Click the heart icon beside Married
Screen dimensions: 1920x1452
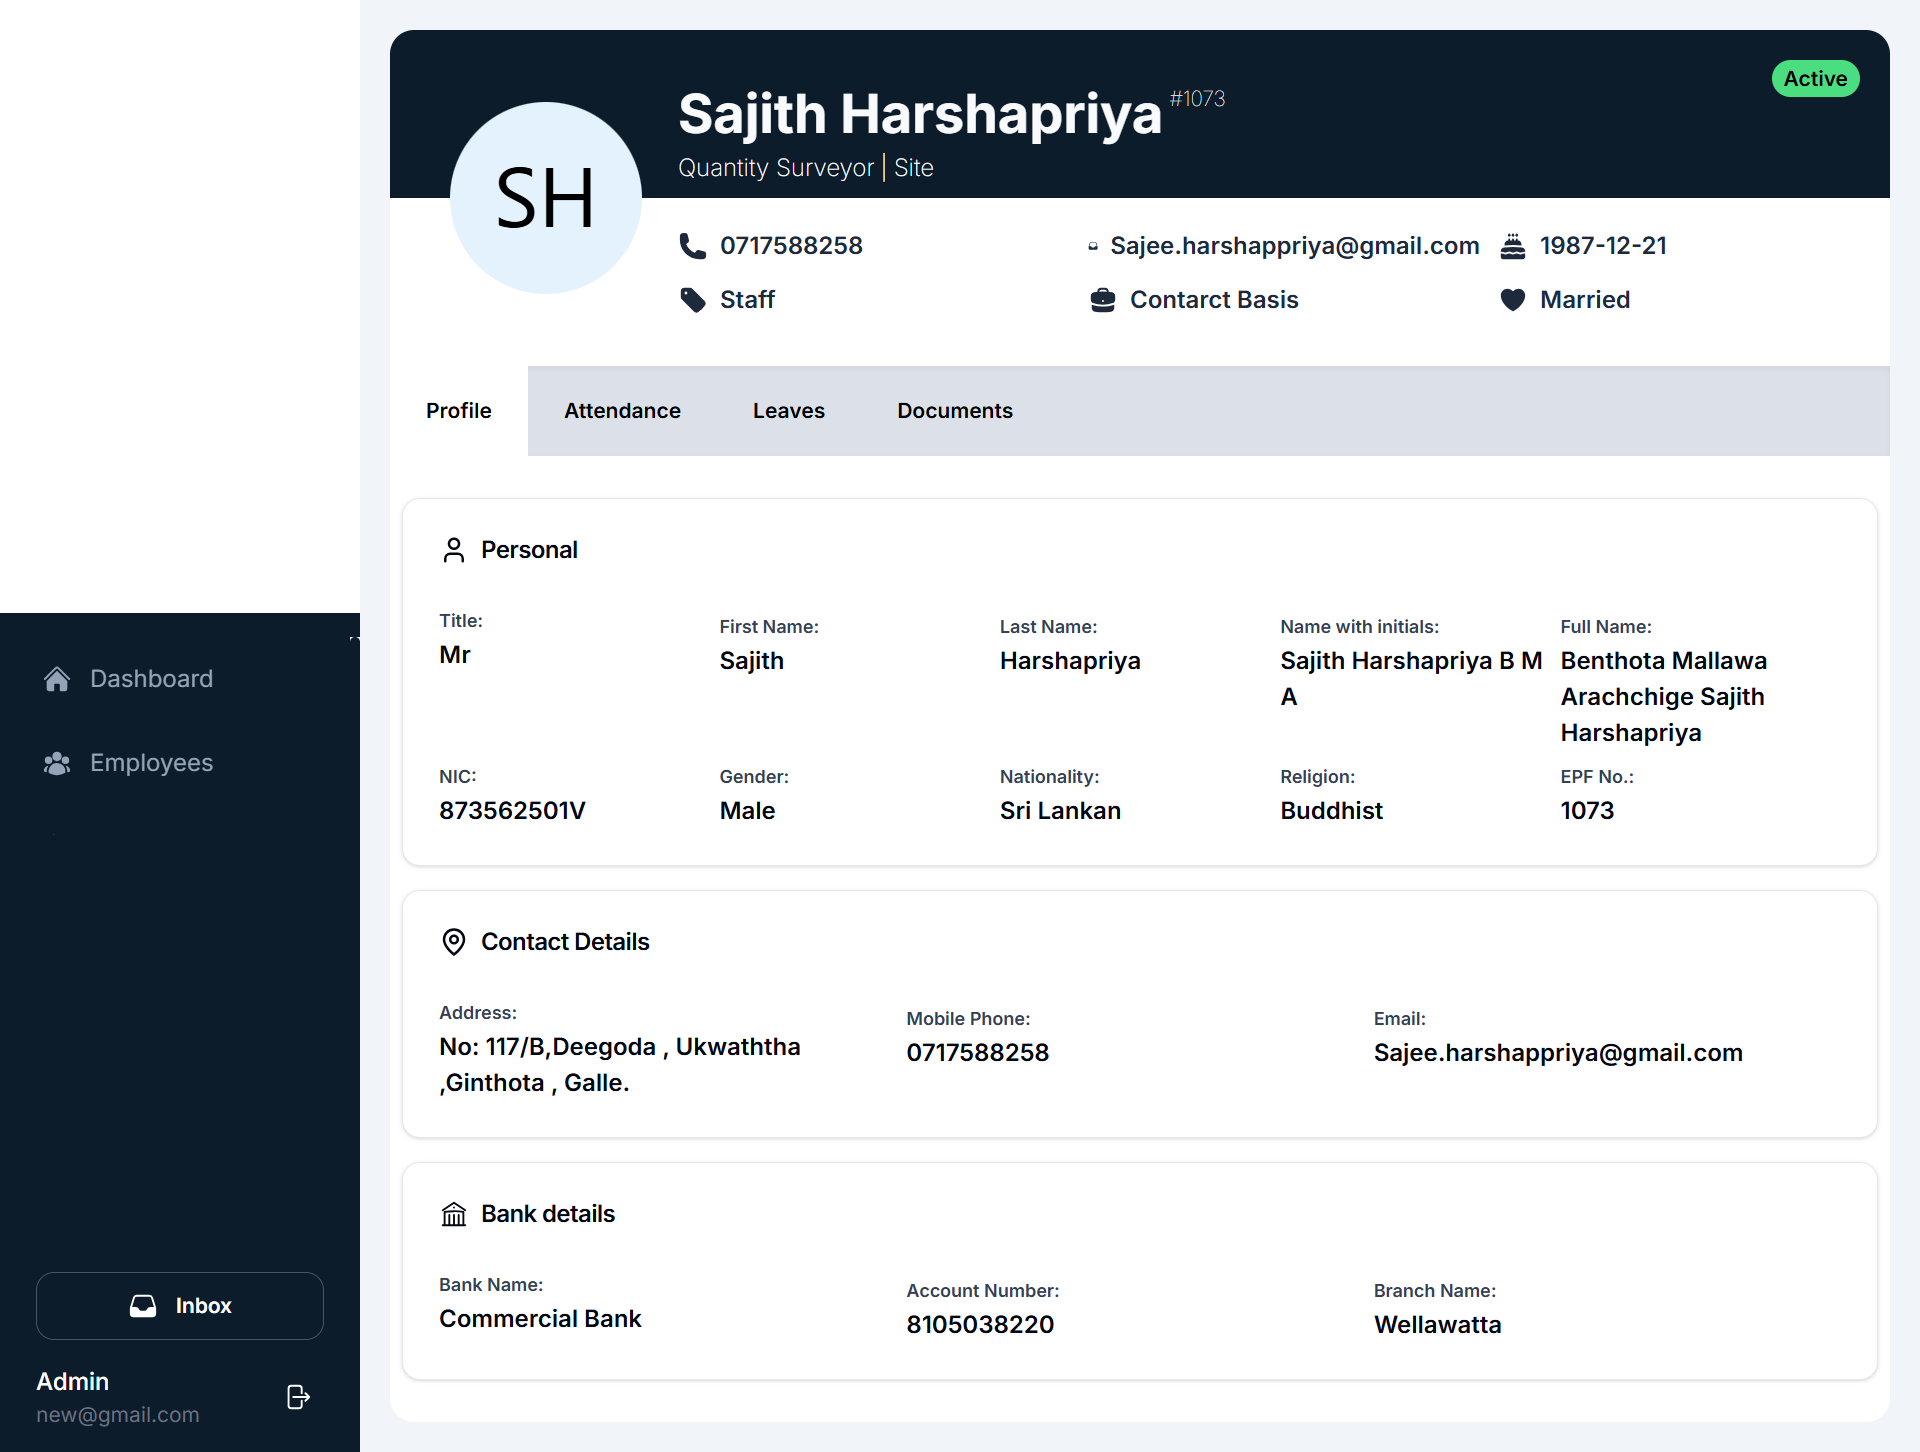pos(1512,300)
